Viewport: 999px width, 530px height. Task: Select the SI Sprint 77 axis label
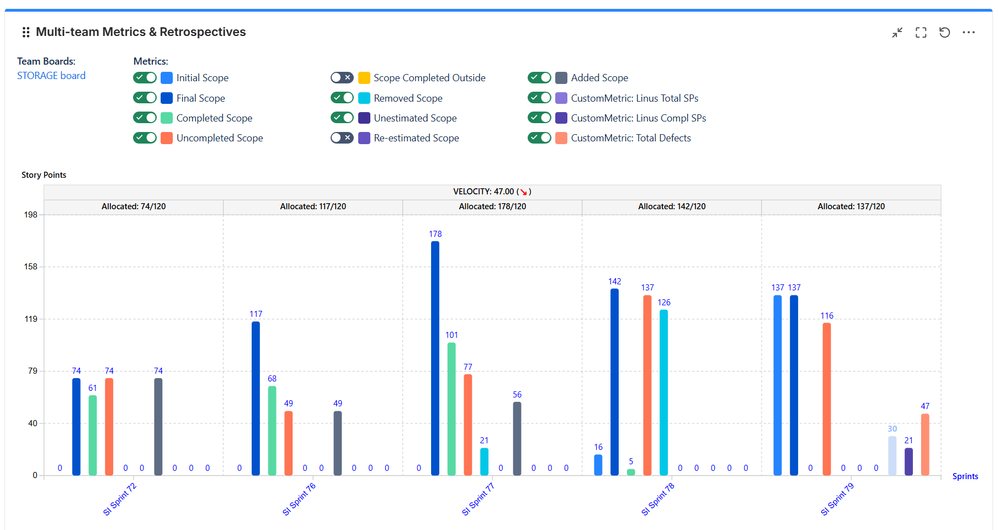(x=478, y=499)
